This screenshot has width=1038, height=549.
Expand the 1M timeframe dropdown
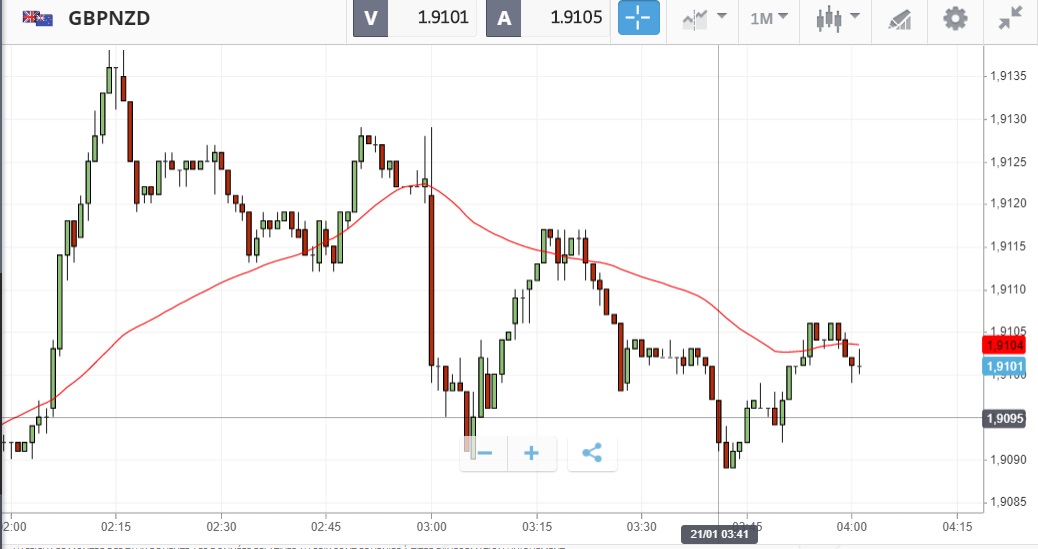click(769, 19)
